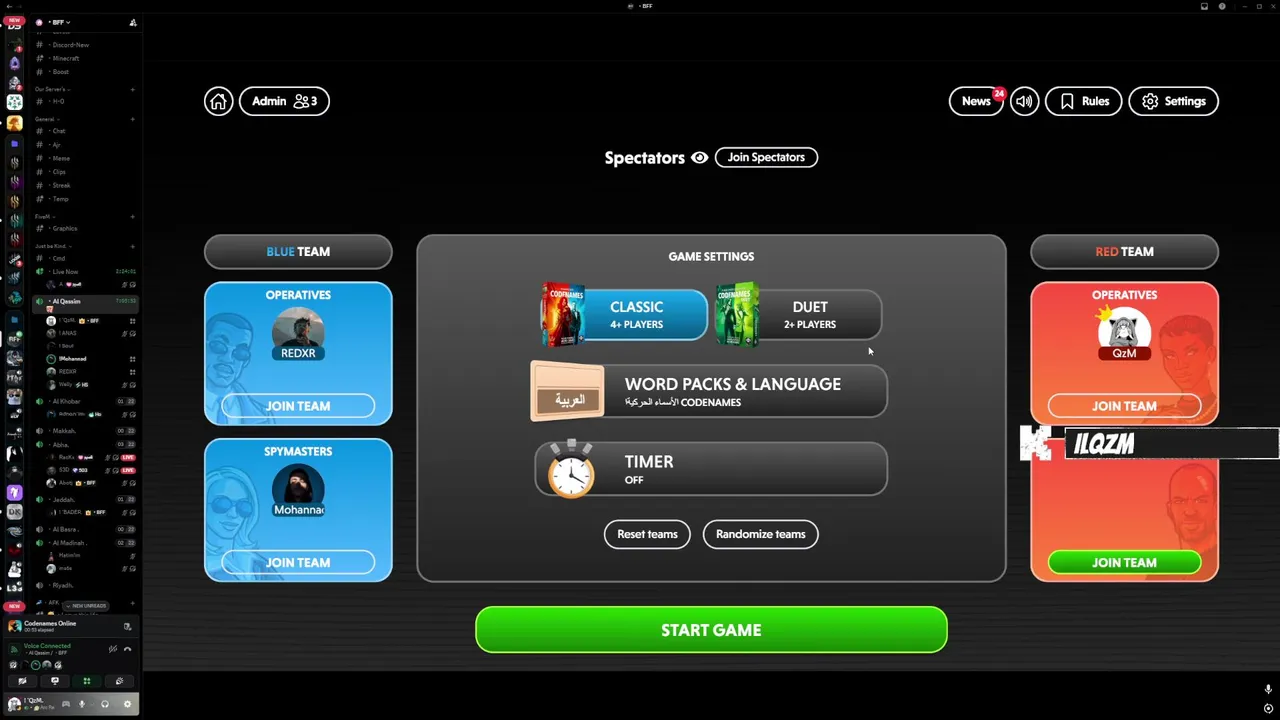Open Activities launcher in voice panel
This screenshot has height=720, width=1280.
point(87,681)
